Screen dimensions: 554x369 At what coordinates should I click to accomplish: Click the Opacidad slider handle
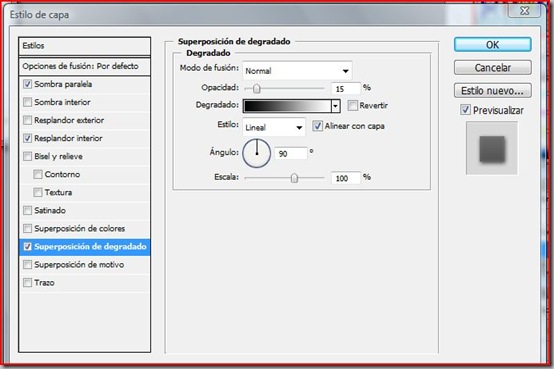pos(257,88)
